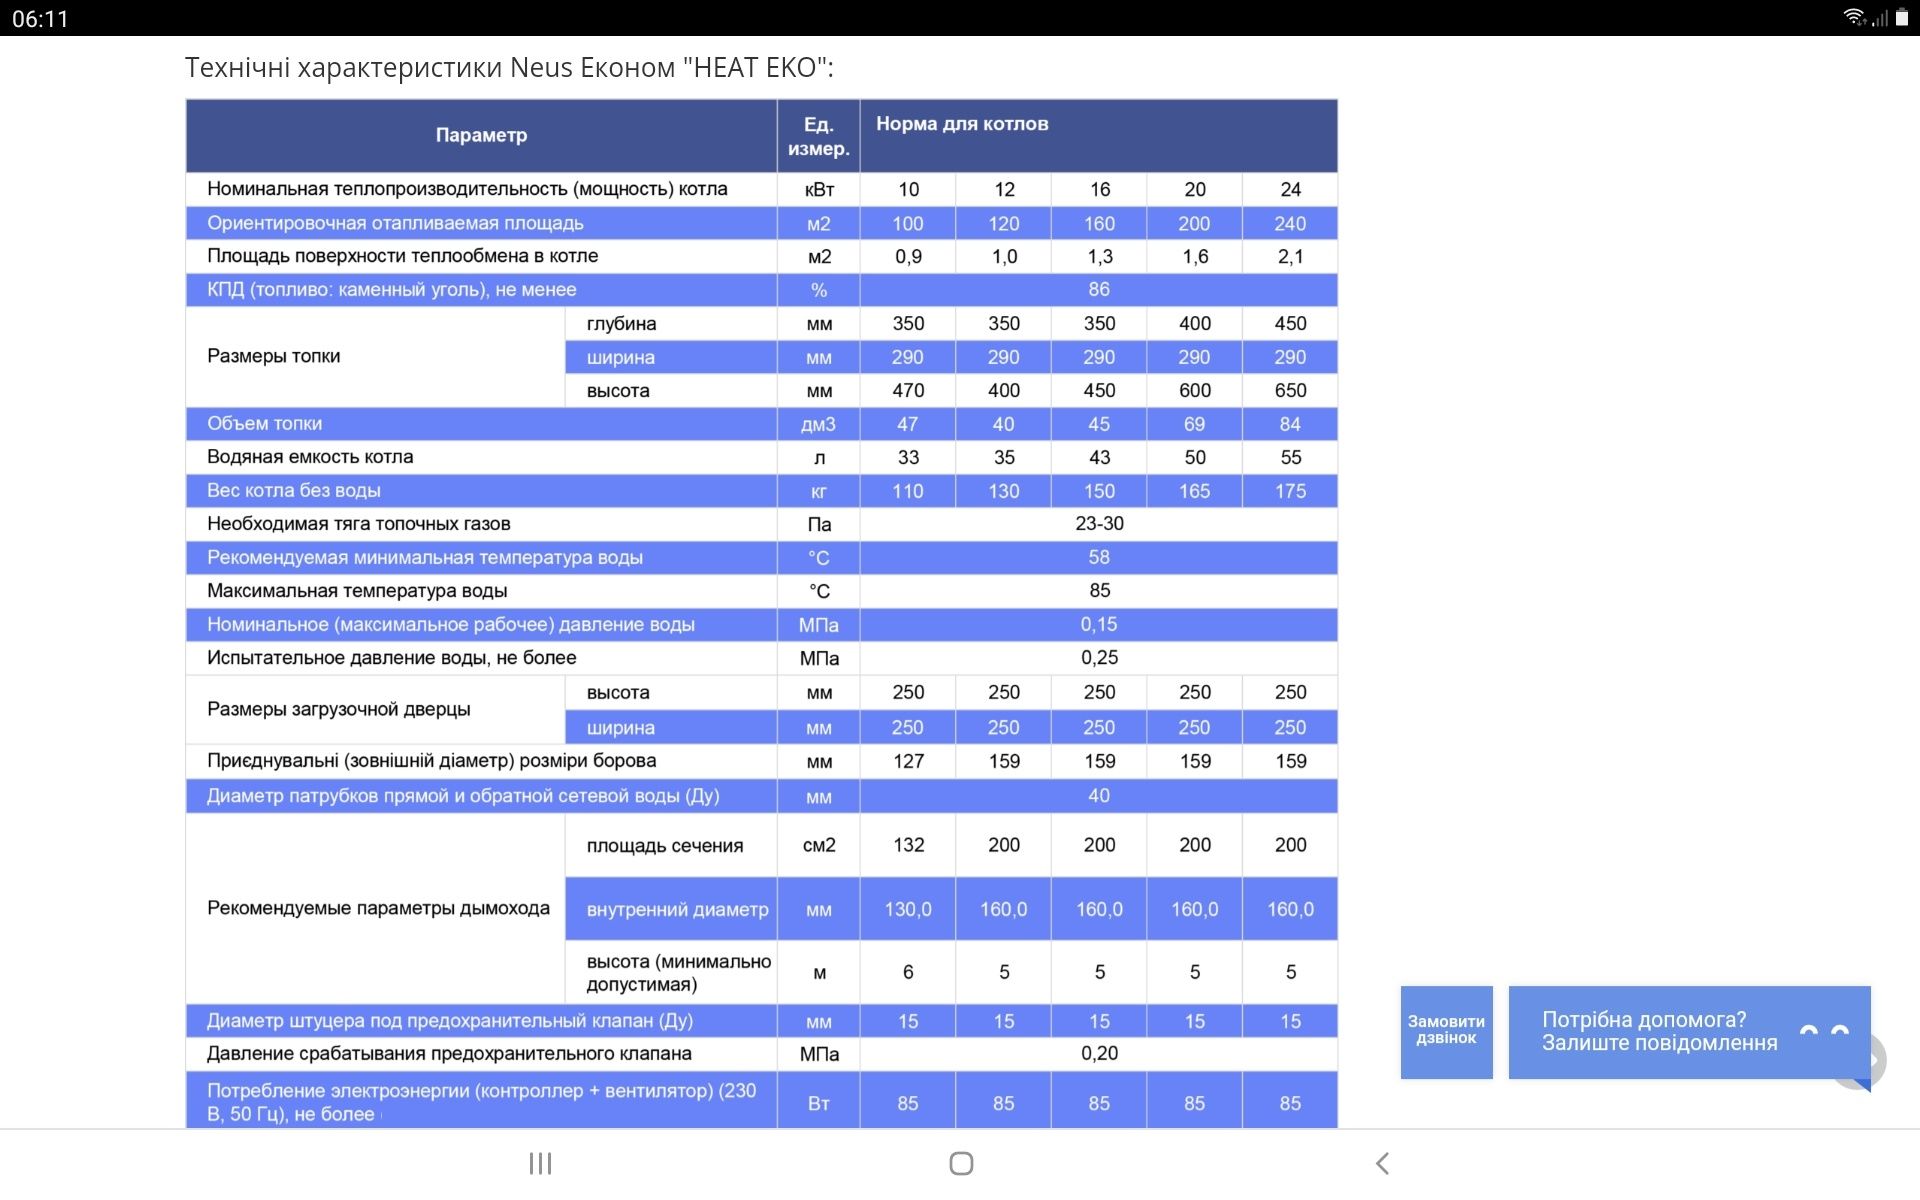The image size is (1920, 1200).
Task: Select Диаметр штуцера под предохранительный клапан
Action: click(449, 1021)
